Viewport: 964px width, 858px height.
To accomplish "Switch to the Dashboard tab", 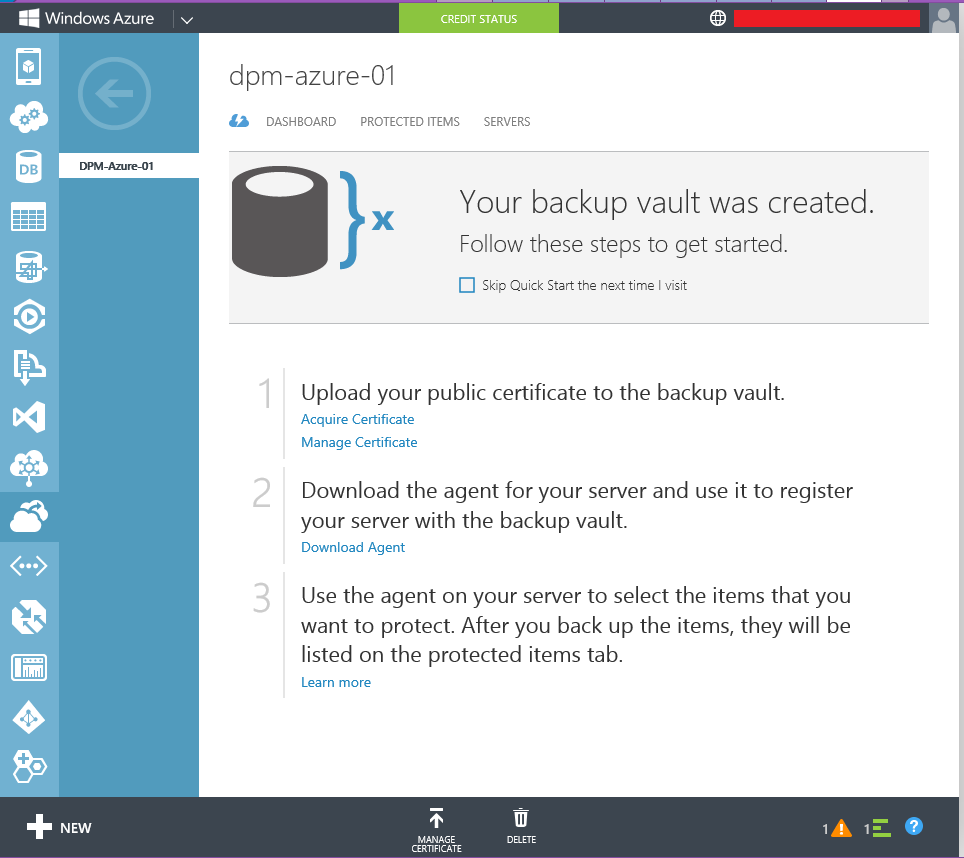I will tap(301, 122).
